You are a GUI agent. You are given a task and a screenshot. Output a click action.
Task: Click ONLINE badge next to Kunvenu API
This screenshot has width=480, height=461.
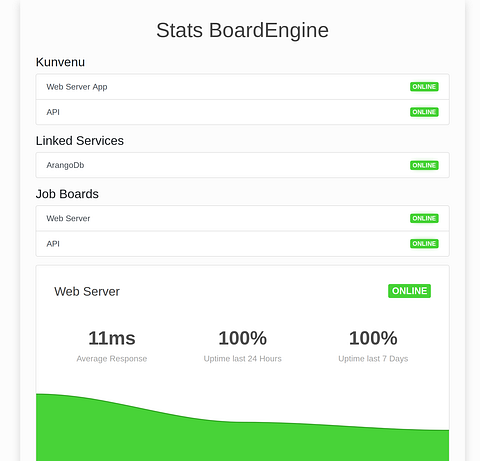(x=424, y=112)
